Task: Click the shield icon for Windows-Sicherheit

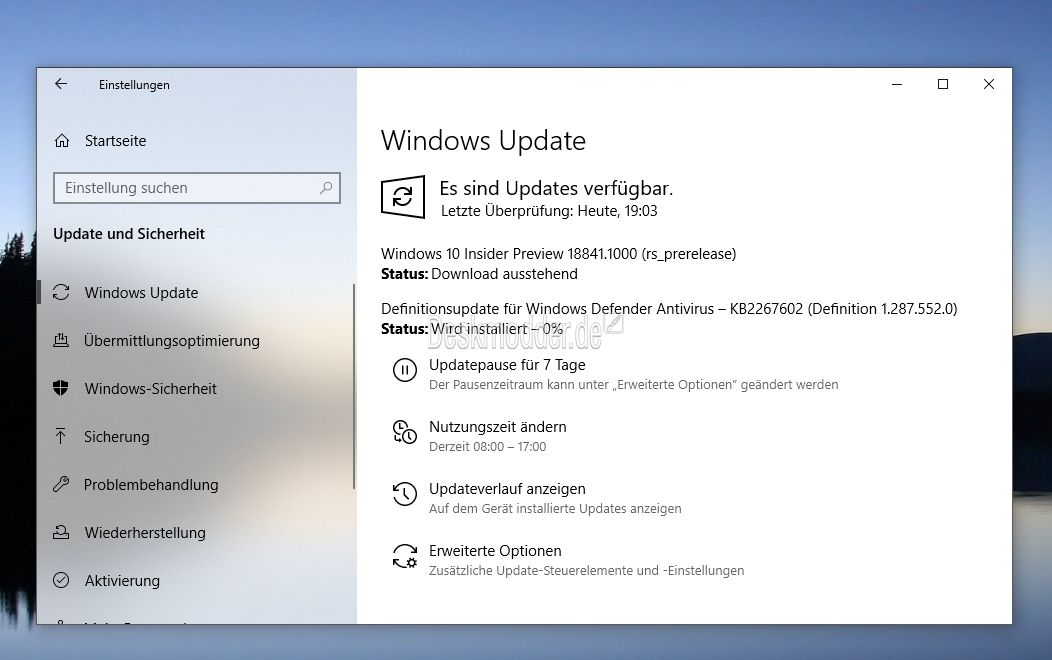Action: point(61,388)
